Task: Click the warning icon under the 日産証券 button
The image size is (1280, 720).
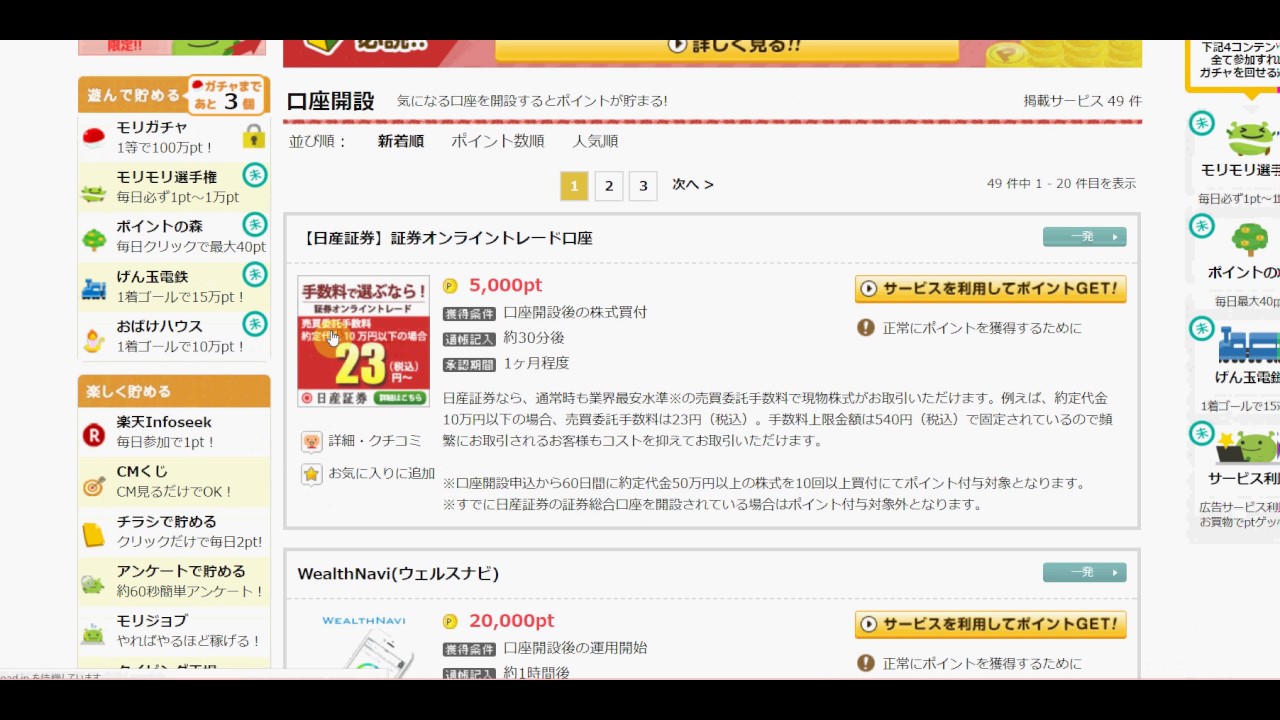Action: 866,328
